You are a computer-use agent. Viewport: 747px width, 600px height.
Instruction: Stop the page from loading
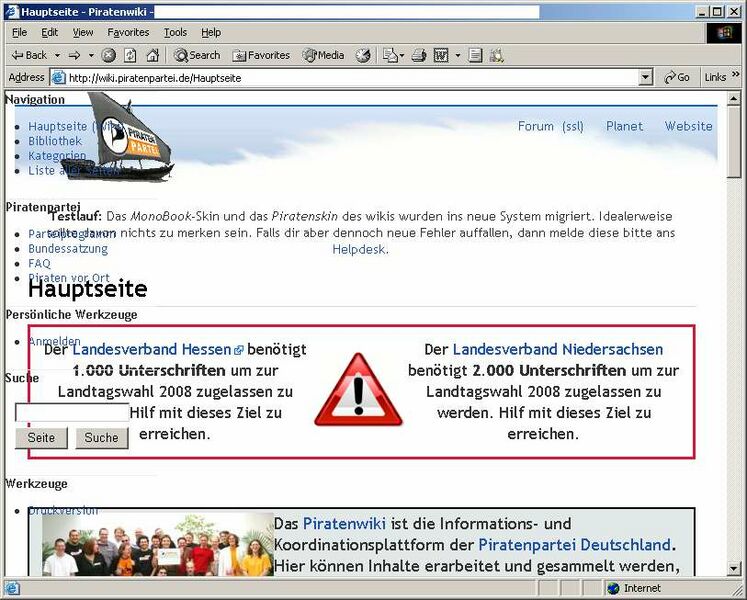coord(109,55)
